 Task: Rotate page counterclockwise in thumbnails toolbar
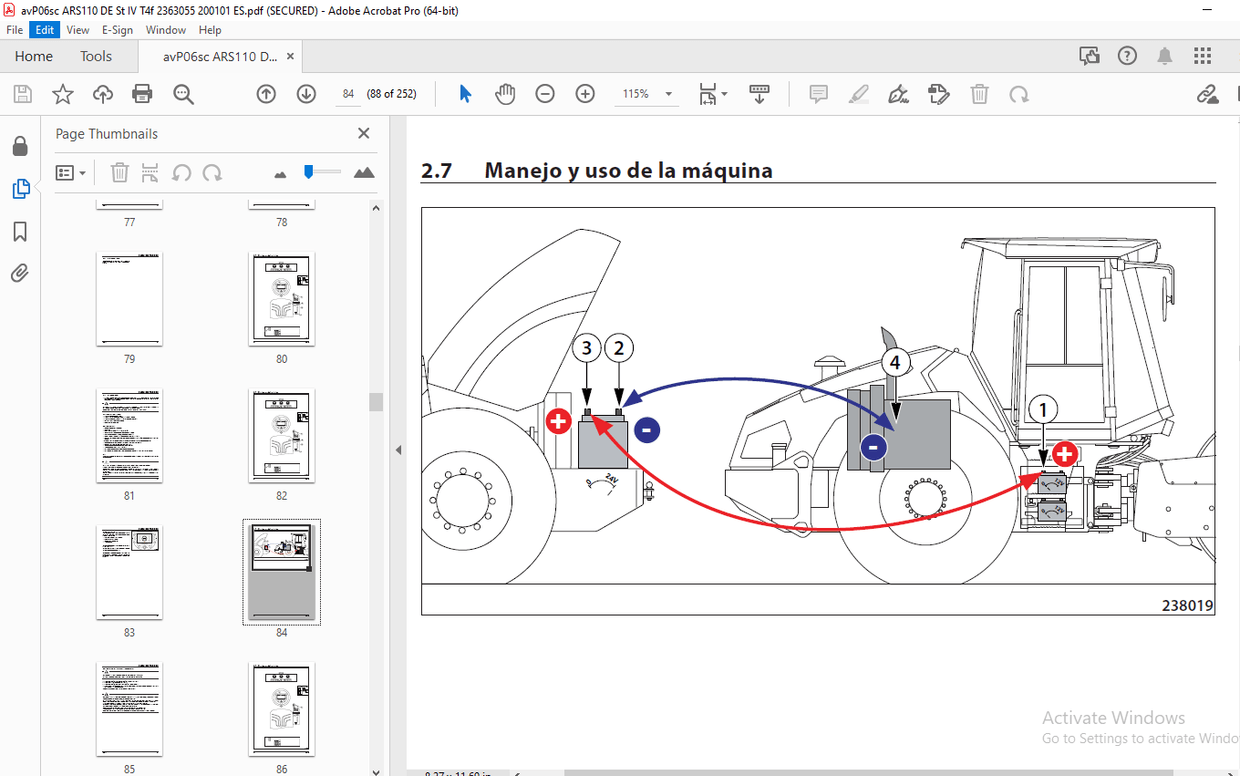[181, 172]
